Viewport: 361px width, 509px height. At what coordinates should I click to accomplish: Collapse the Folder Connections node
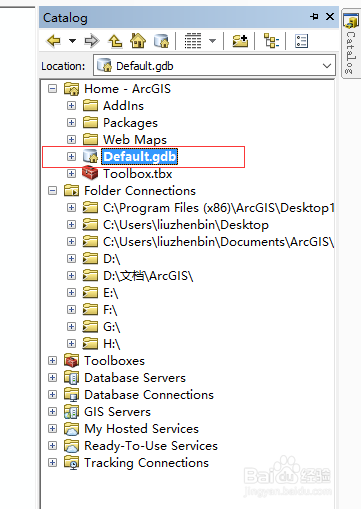pos(52,191)
